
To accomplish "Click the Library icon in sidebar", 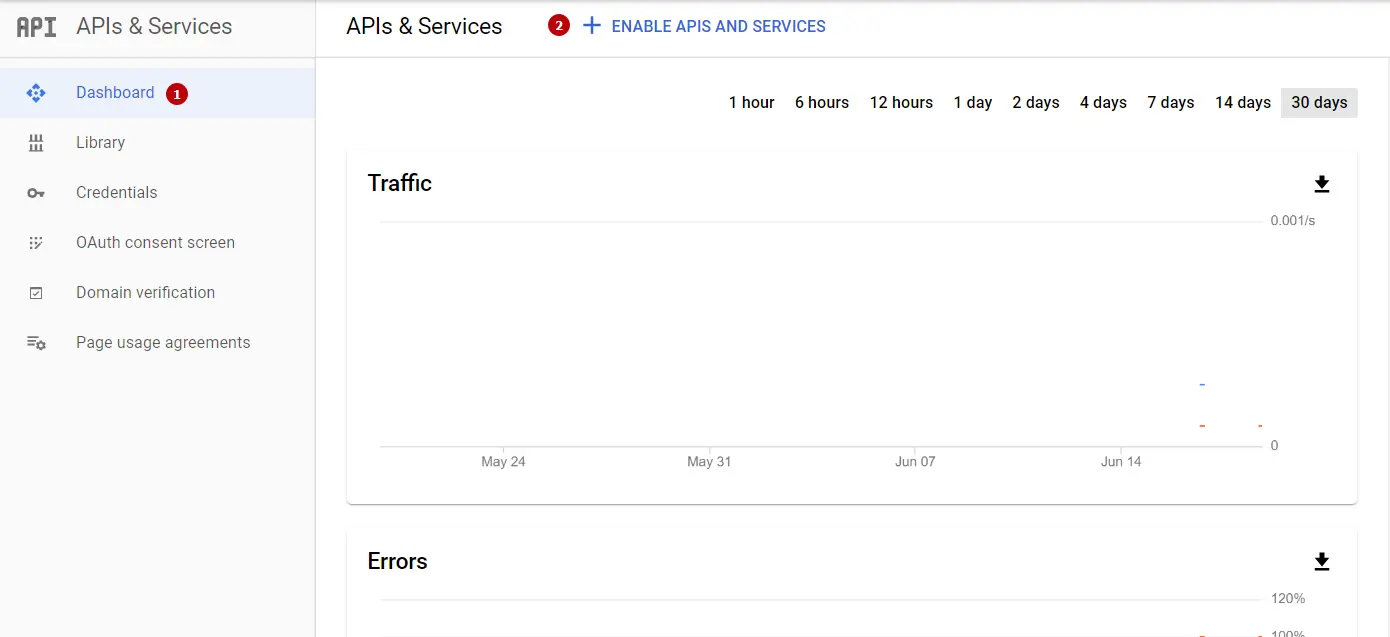I will pos(36,143).
